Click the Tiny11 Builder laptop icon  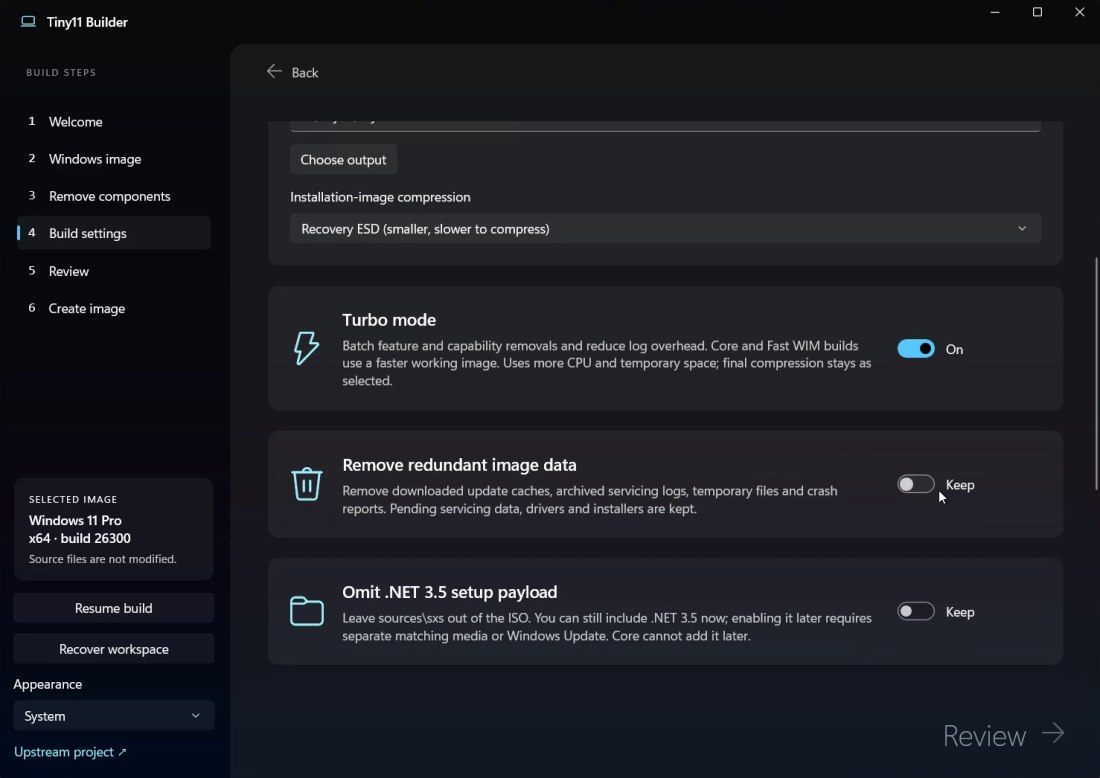28,22
